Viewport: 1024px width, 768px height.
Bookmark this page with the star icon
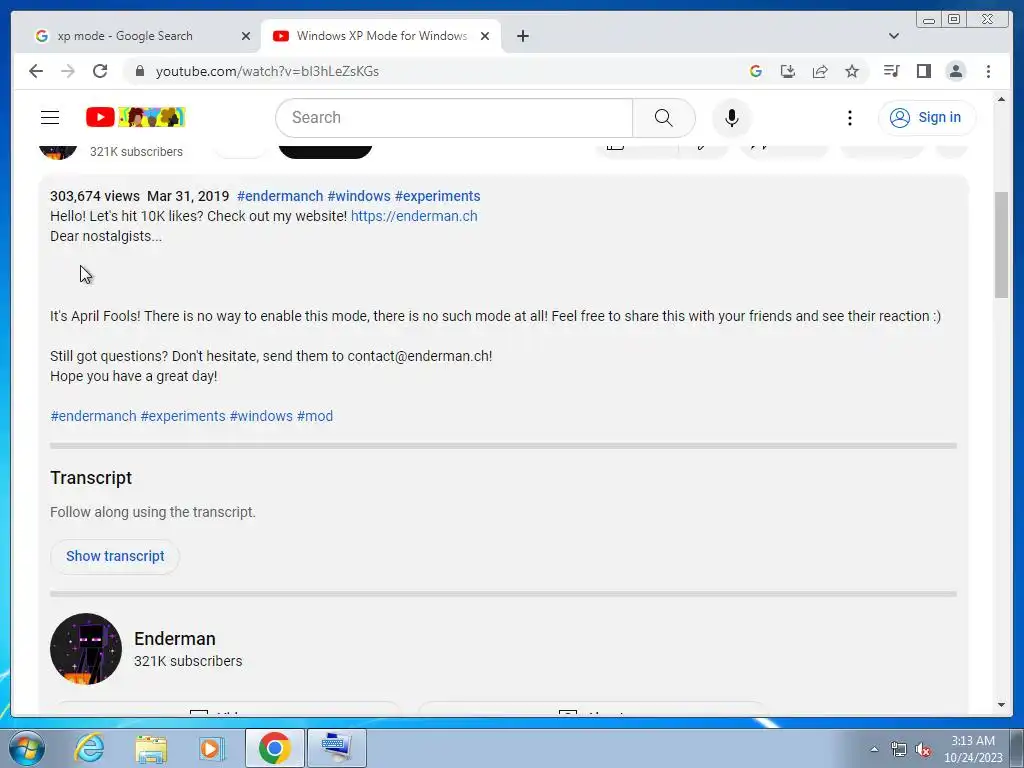click(x=852, y=71)
